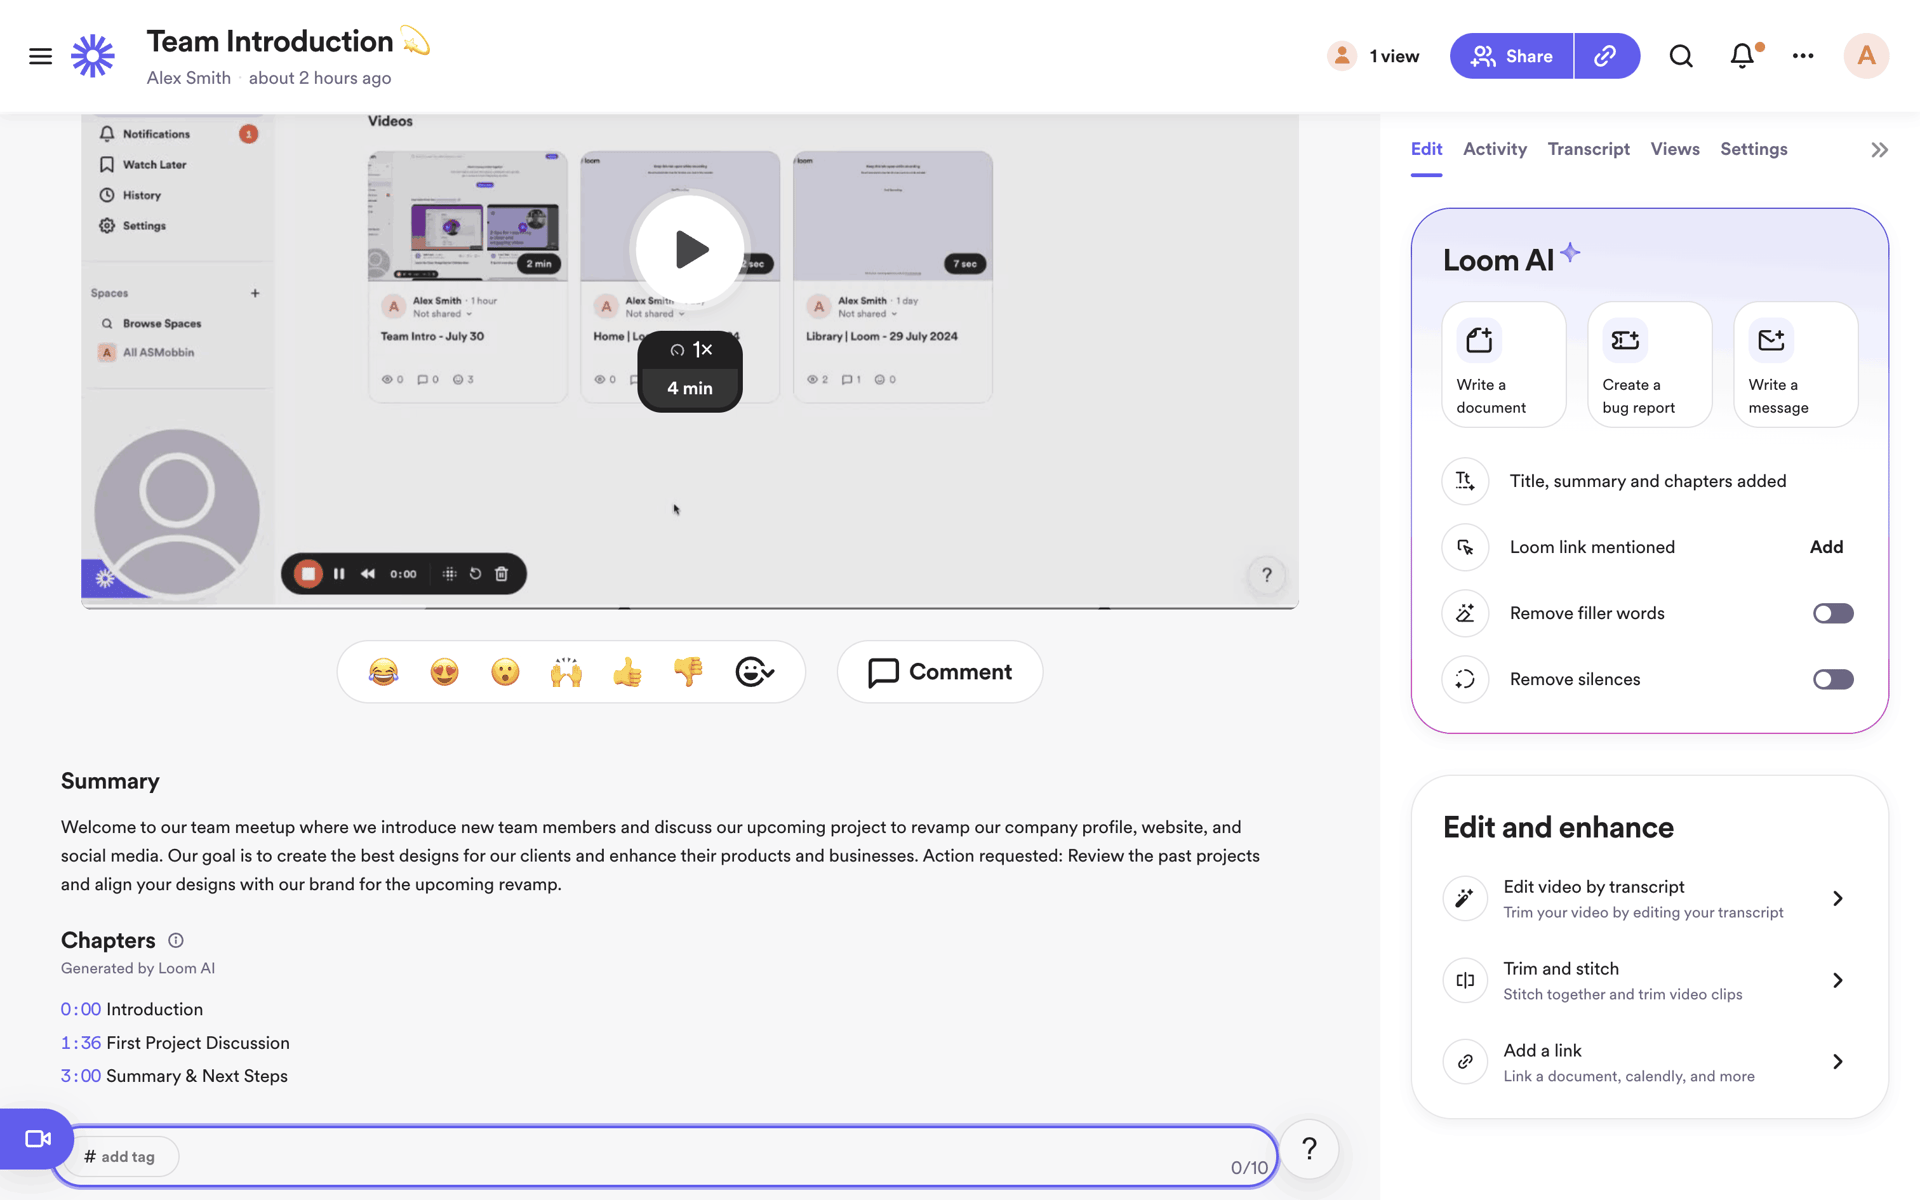Click the video progress bar
1920x1200 pixels.
(x=690, y=607)
